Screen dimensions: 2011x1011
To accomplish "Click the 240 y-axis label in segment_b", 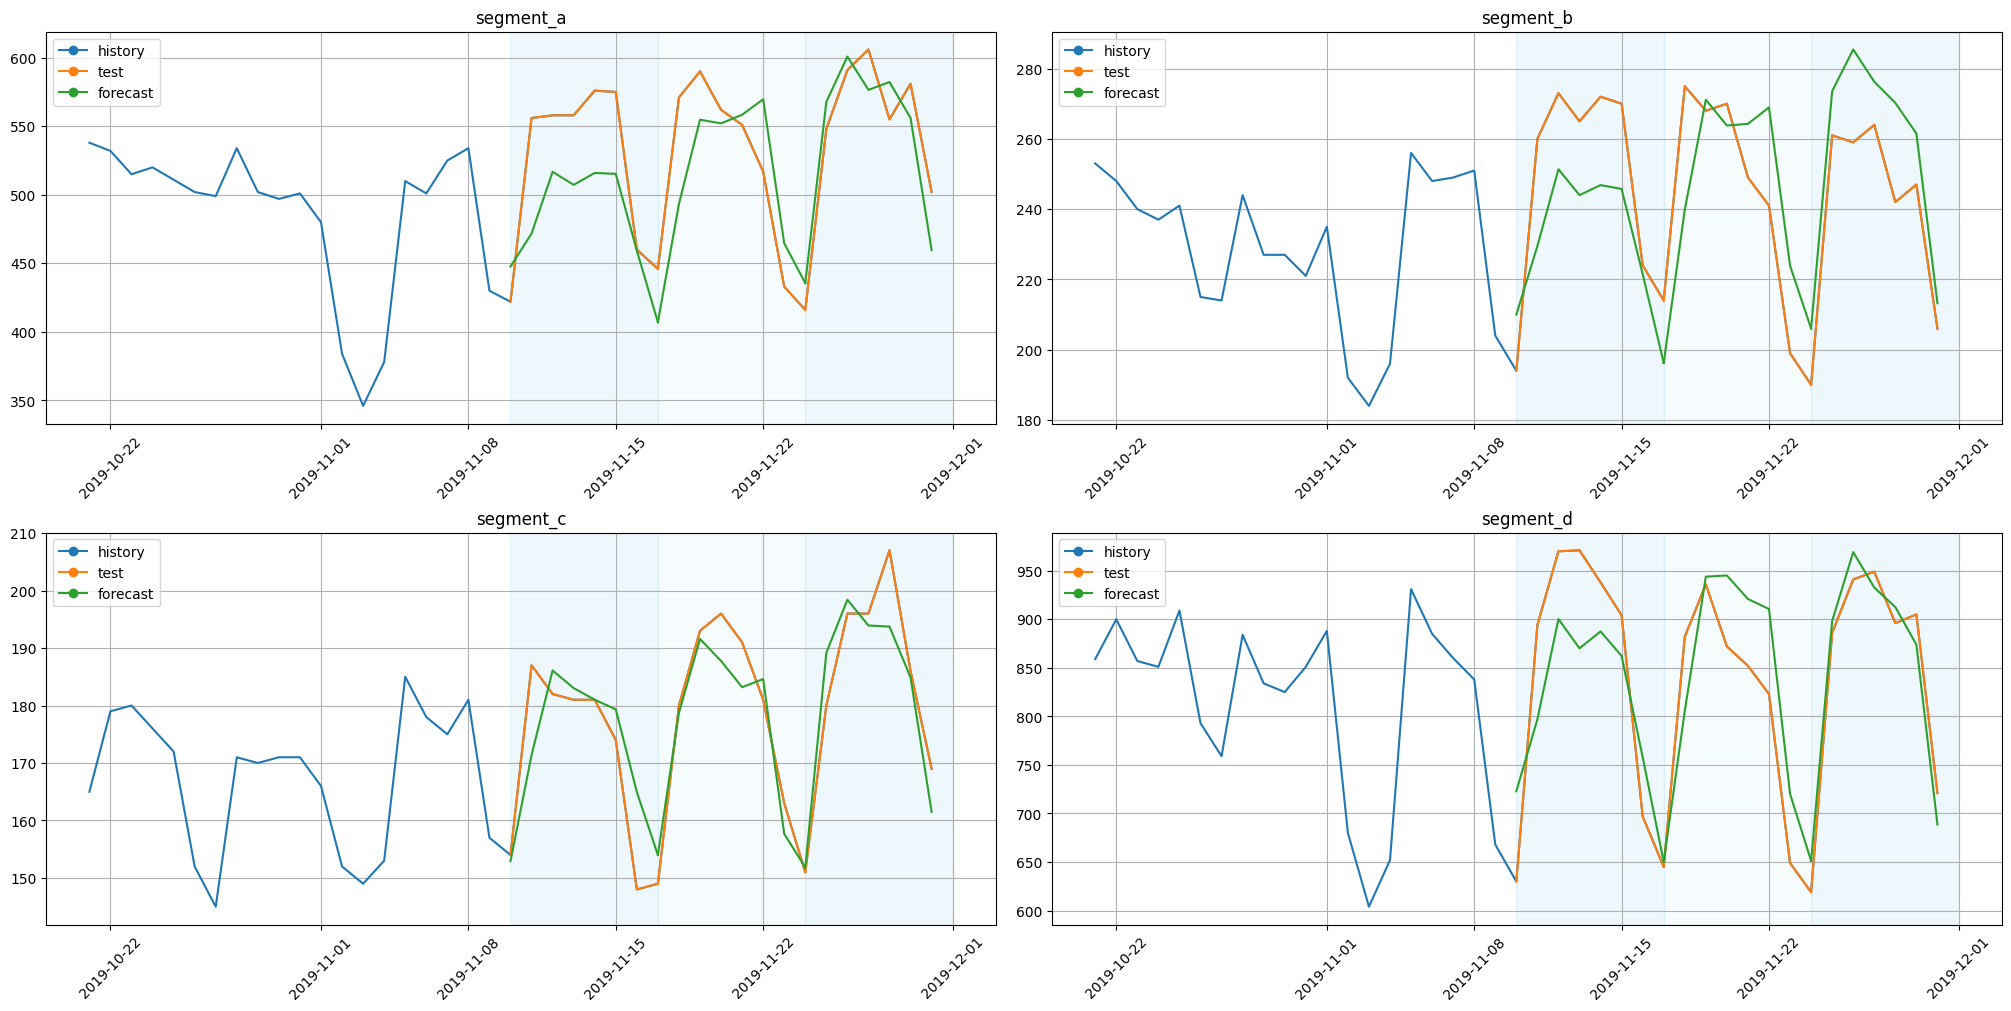I will coord(1031,210).
